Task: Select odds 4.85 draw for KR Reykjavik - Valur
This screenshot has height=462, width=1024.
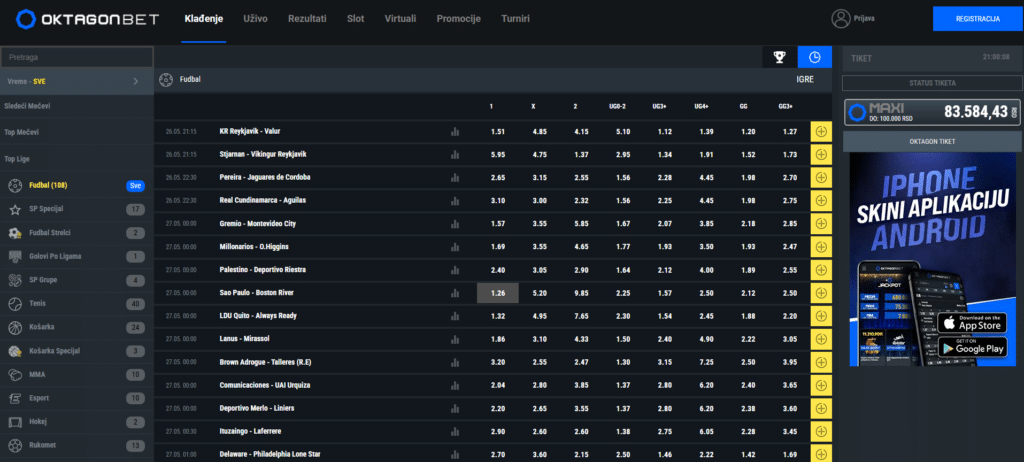Action: 539,131
